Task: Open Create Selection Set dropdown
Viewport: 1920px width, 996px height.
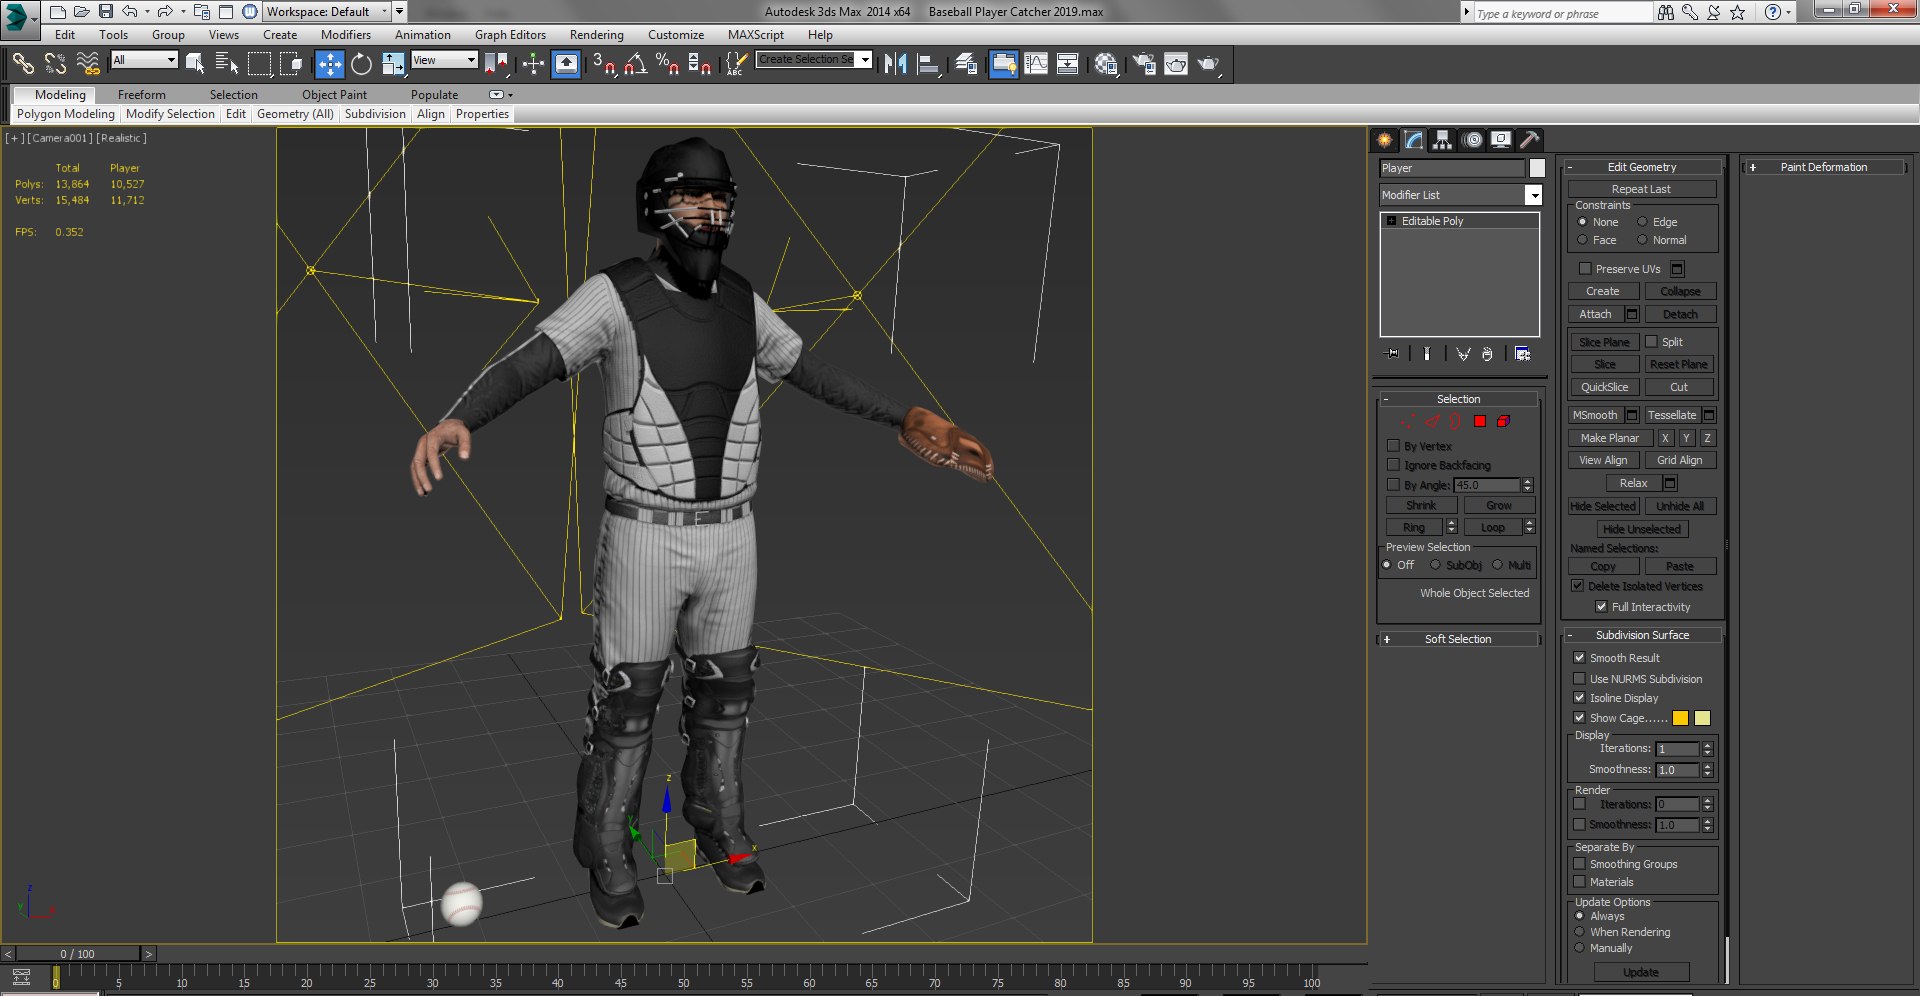Action: pos(865,60)
